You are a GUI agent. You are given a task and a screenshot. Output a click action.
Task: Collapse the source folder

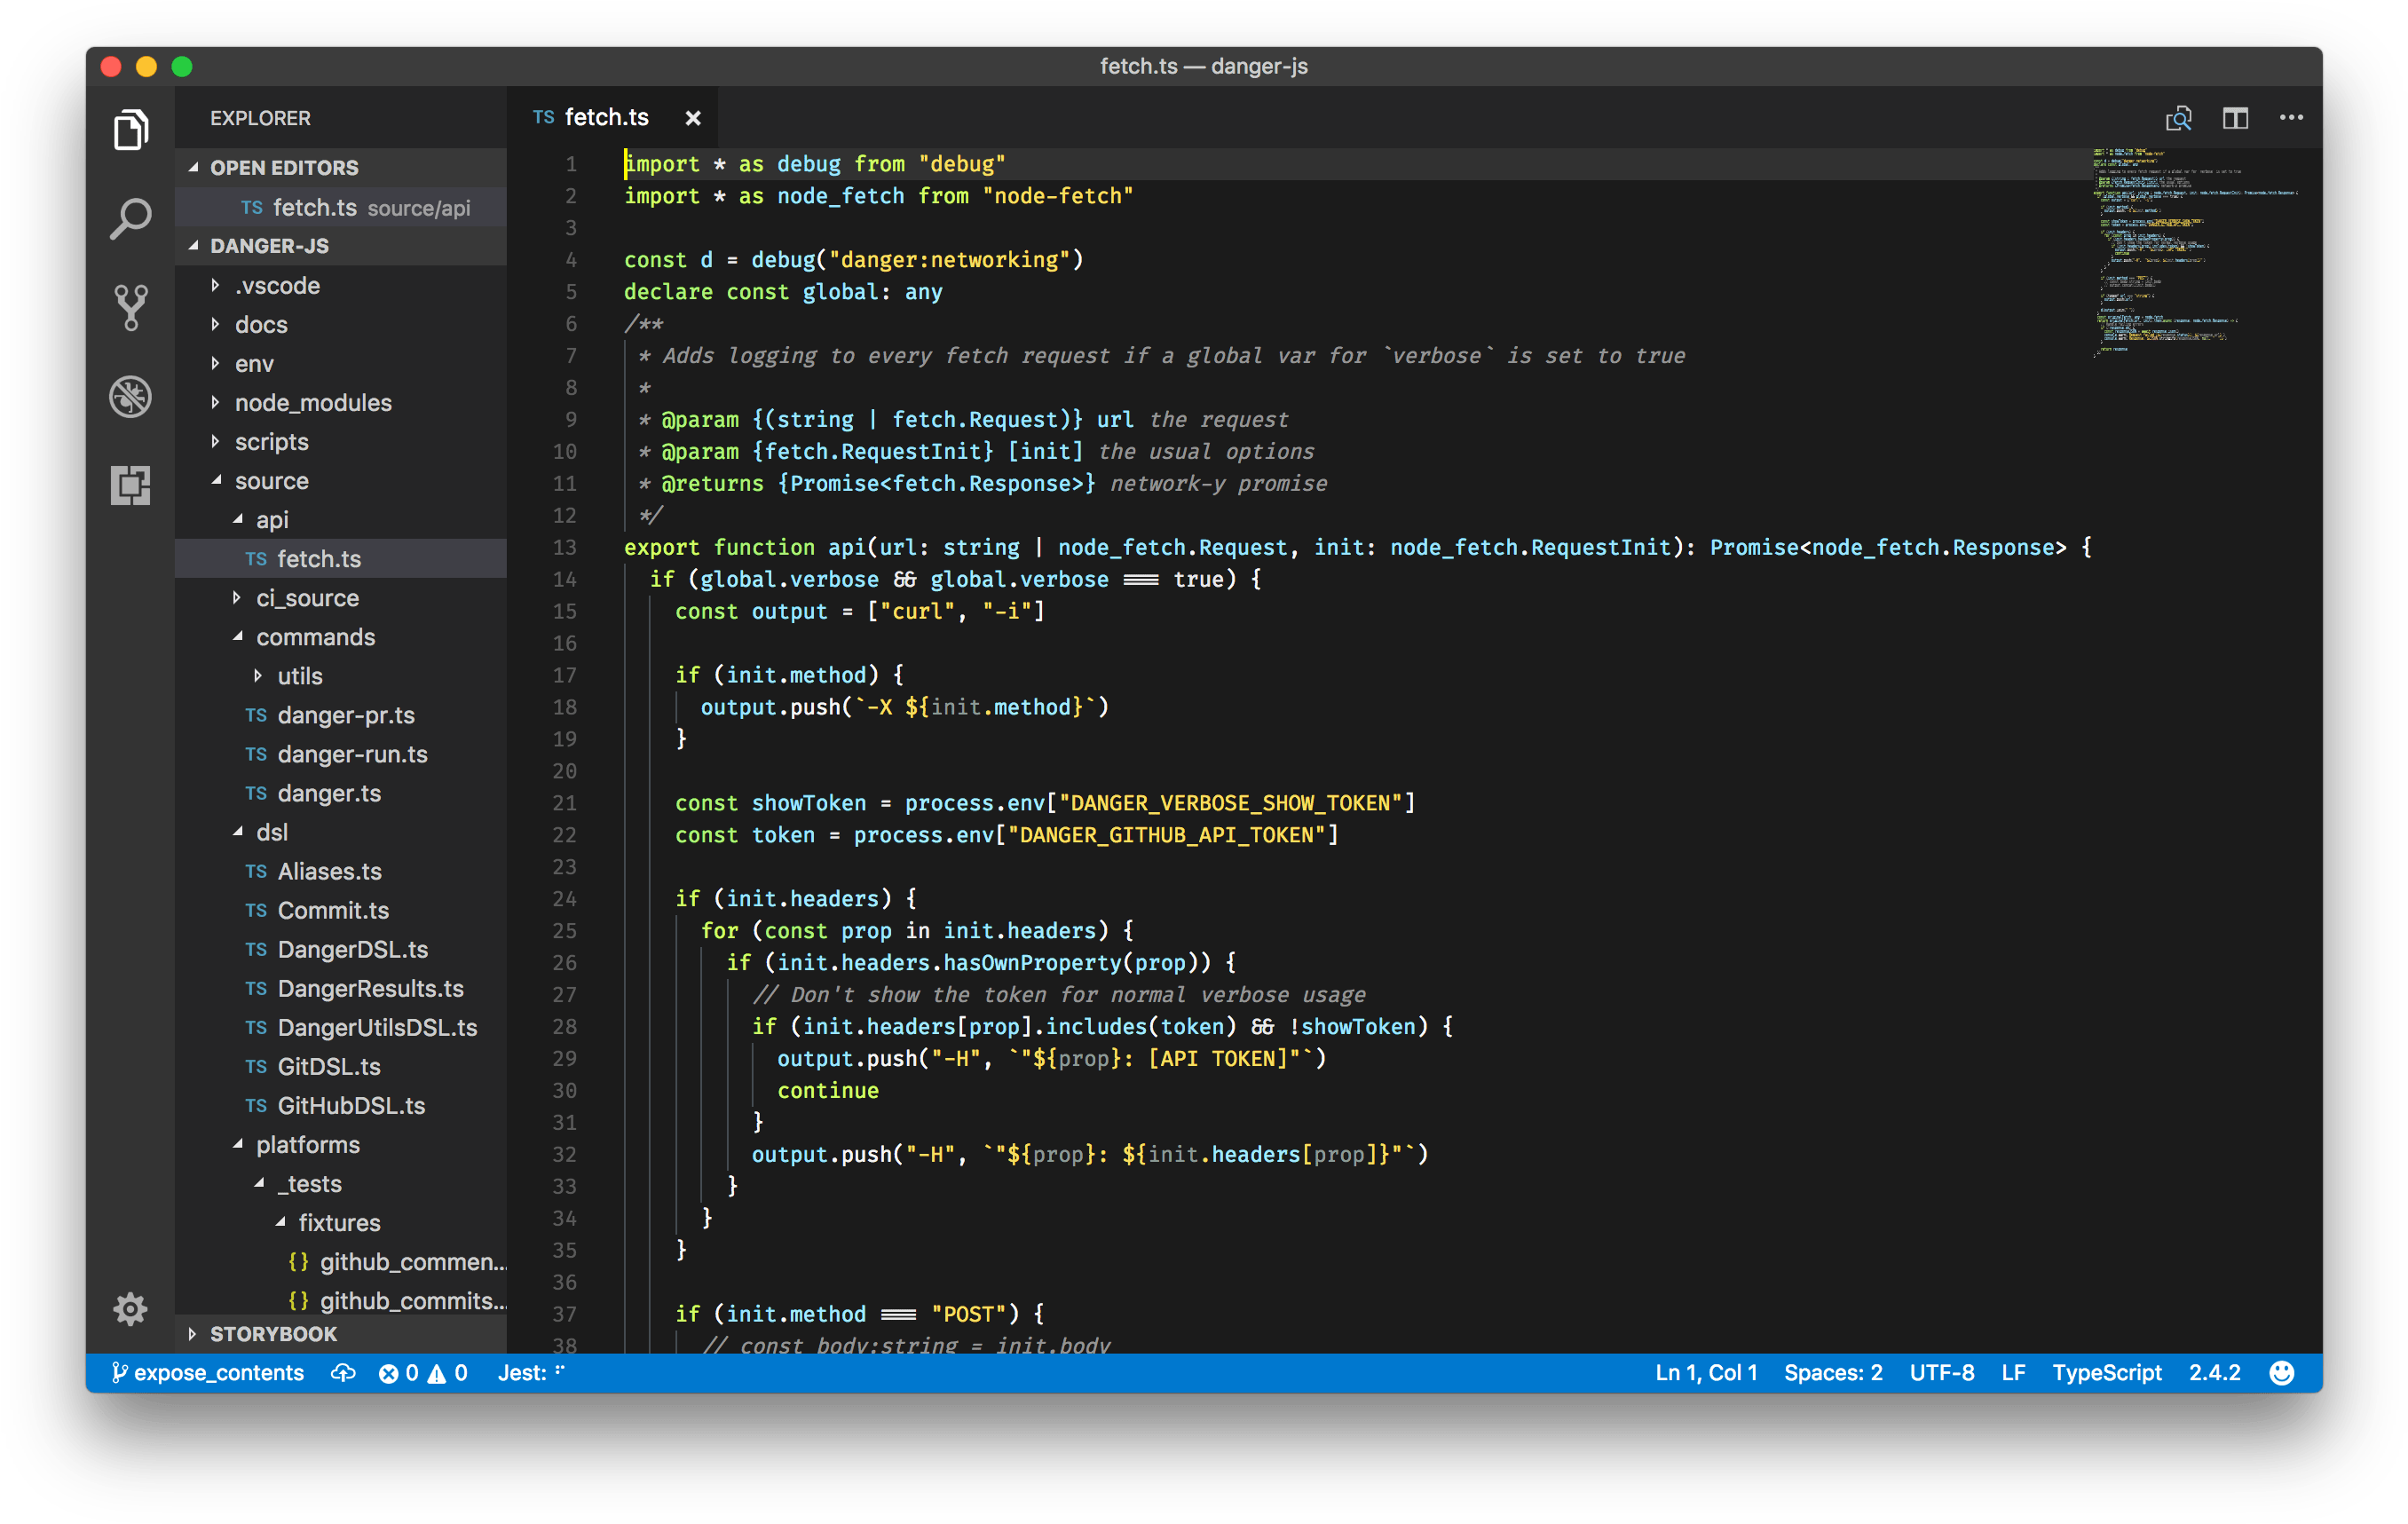pyautogui.click(x=341, y=480)
